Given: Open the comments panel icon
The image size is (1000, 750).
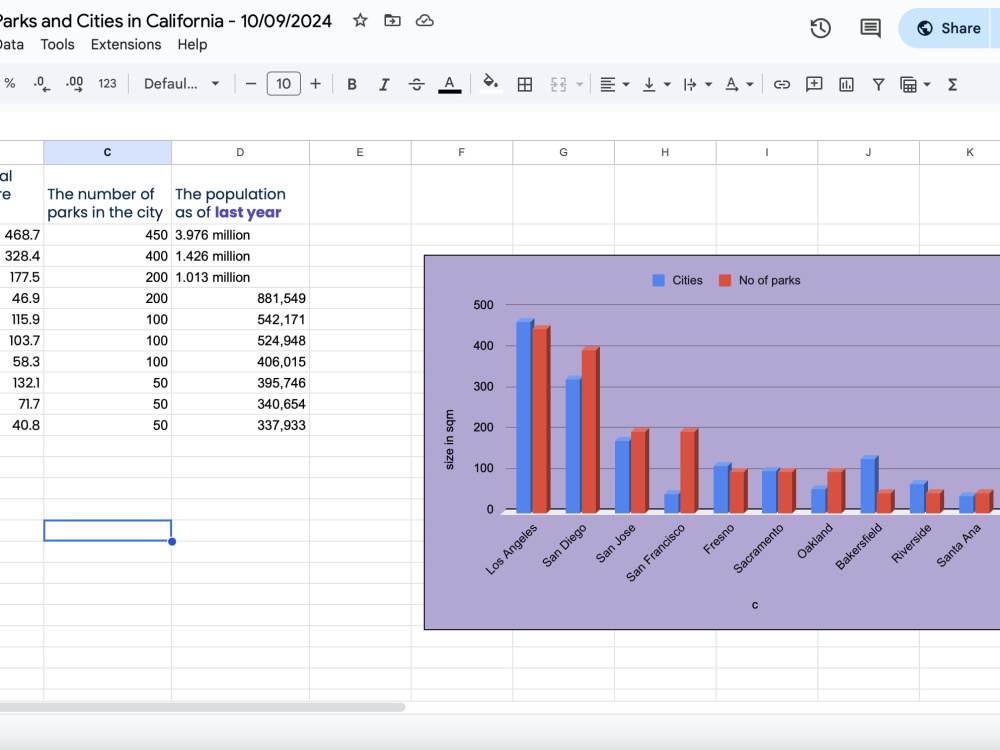Looking at the screenshot, I should [x=870, y=28].
